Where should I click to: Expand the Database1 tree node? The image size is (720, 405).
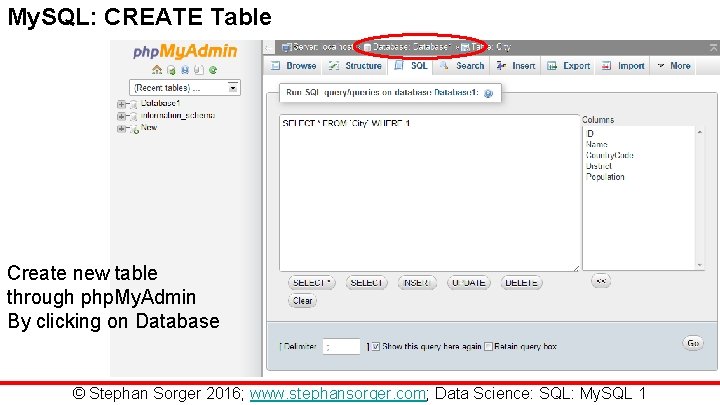click(x=121, y=104)
